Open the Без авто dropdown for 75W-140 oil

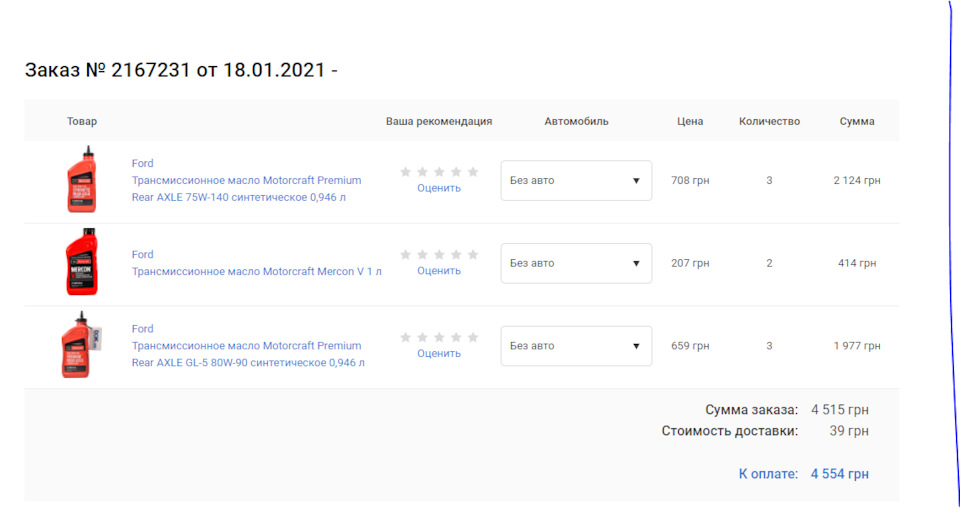(576, 181)
